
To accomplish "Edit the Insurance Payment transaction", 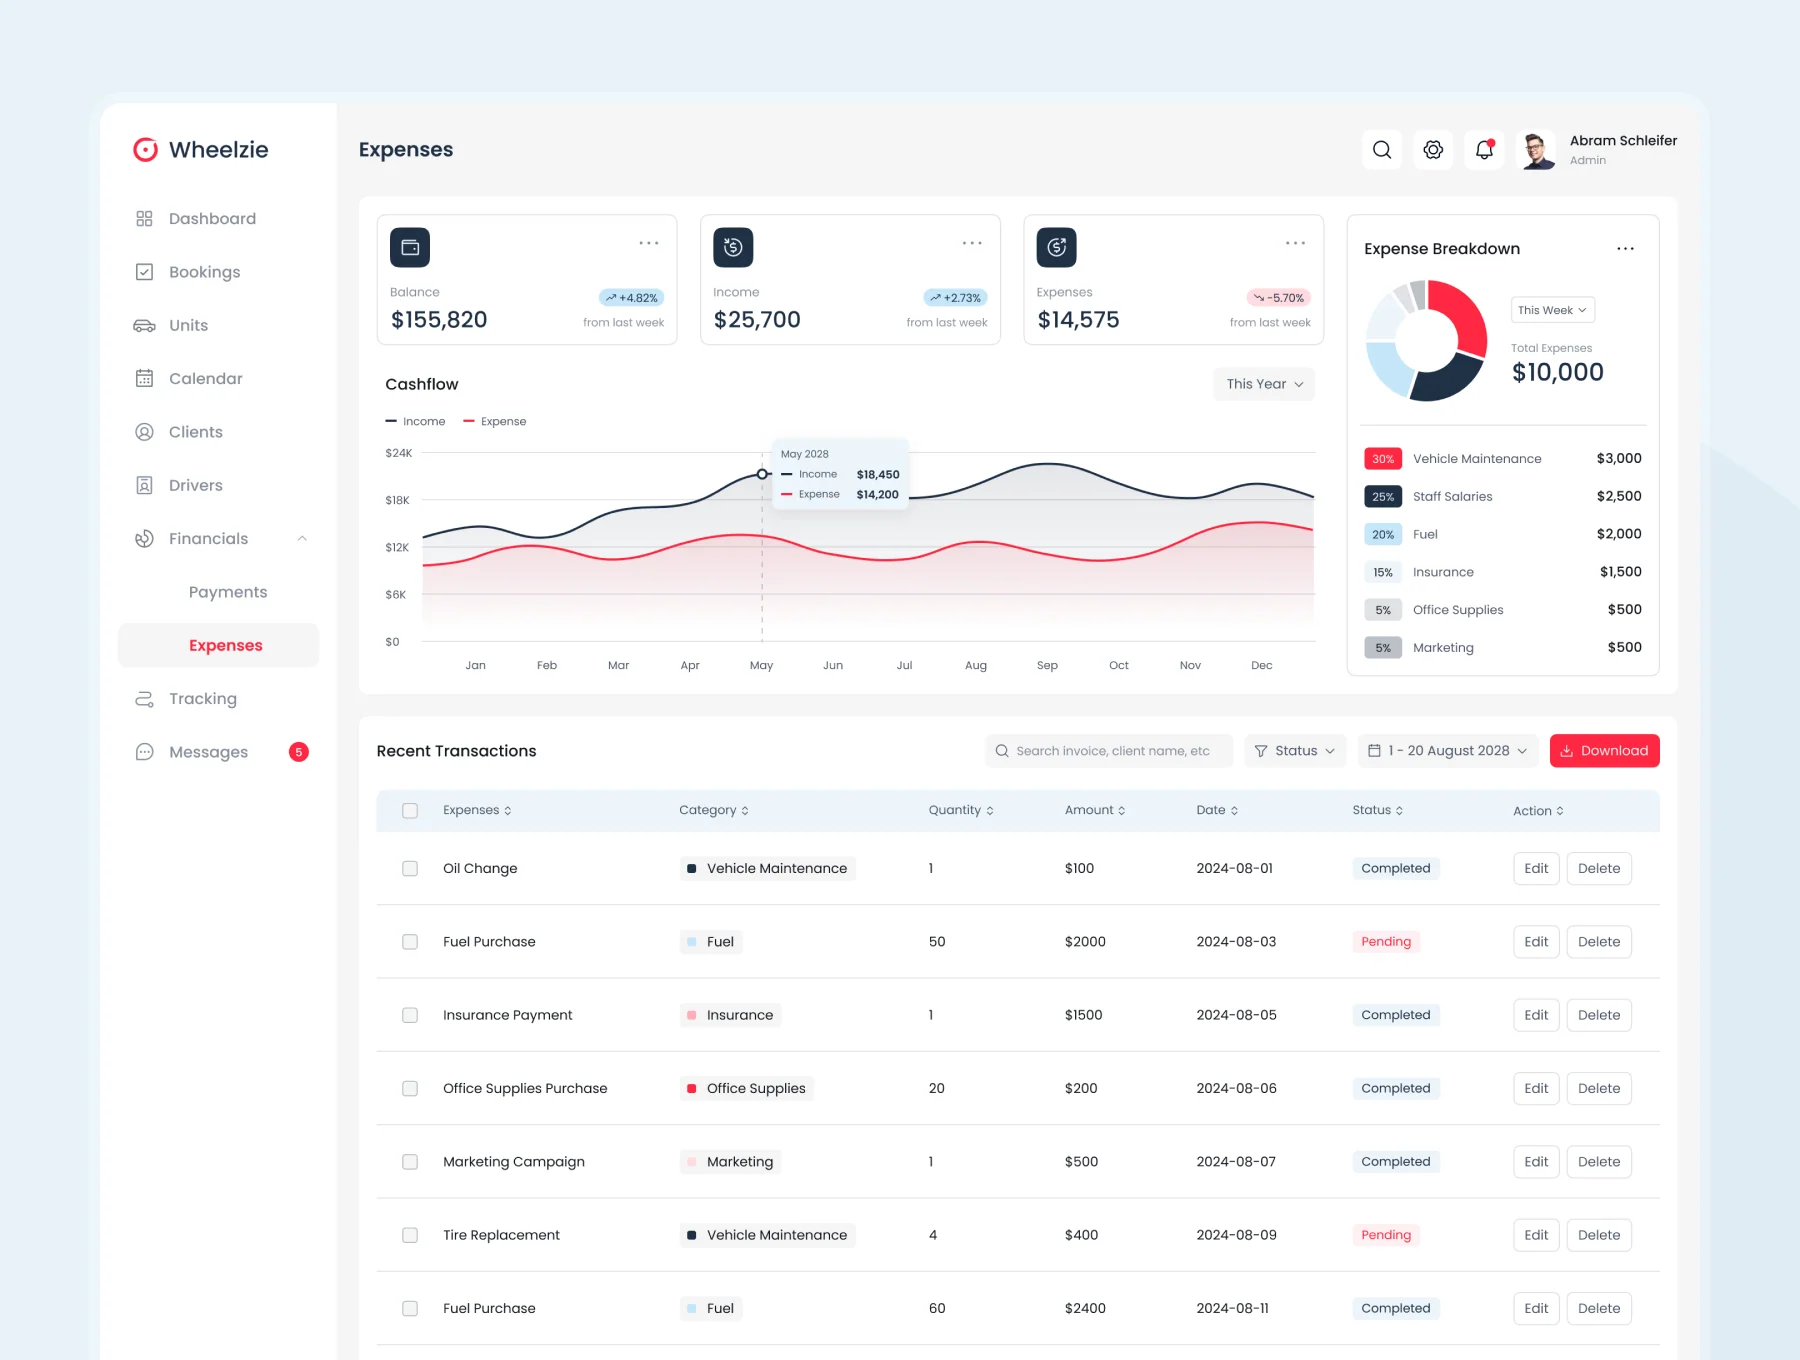I will tap(1536, 1015).
